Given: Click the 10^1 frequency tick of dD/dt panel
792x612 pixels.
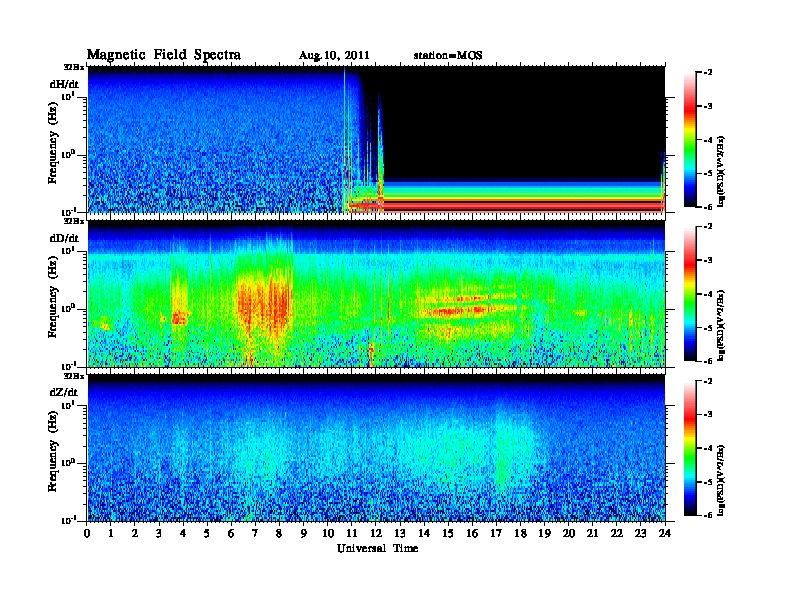Looking at the screenshot, I should click(68, 251).
